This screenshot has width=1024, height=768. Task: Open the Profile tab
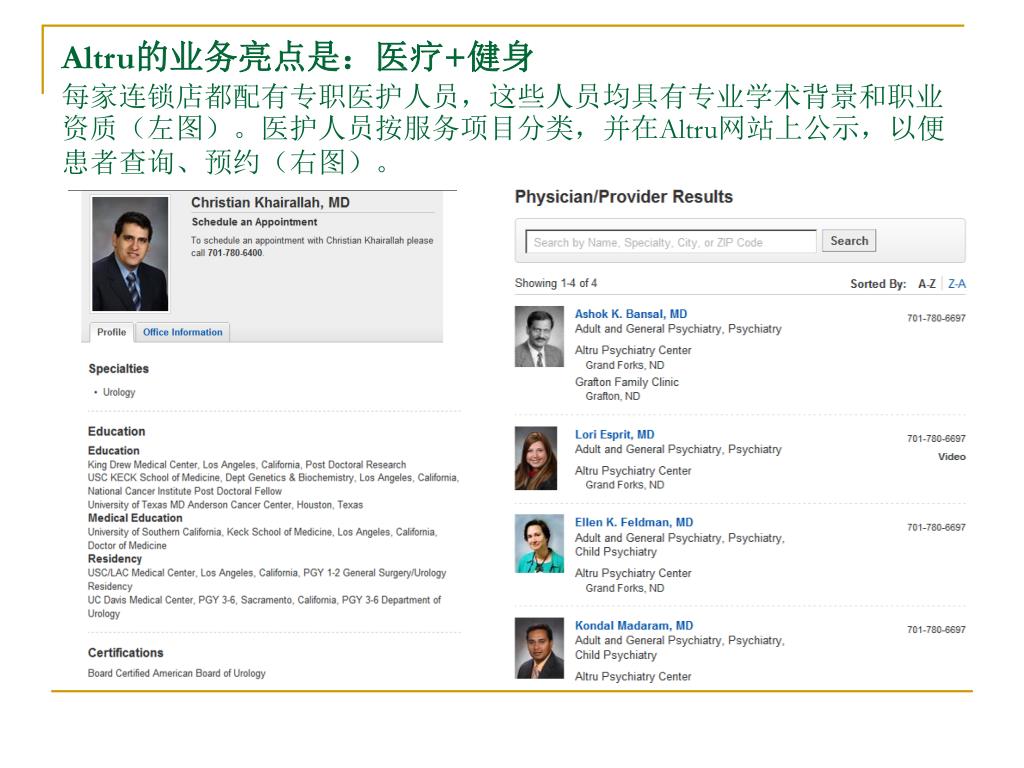point(112,332)
